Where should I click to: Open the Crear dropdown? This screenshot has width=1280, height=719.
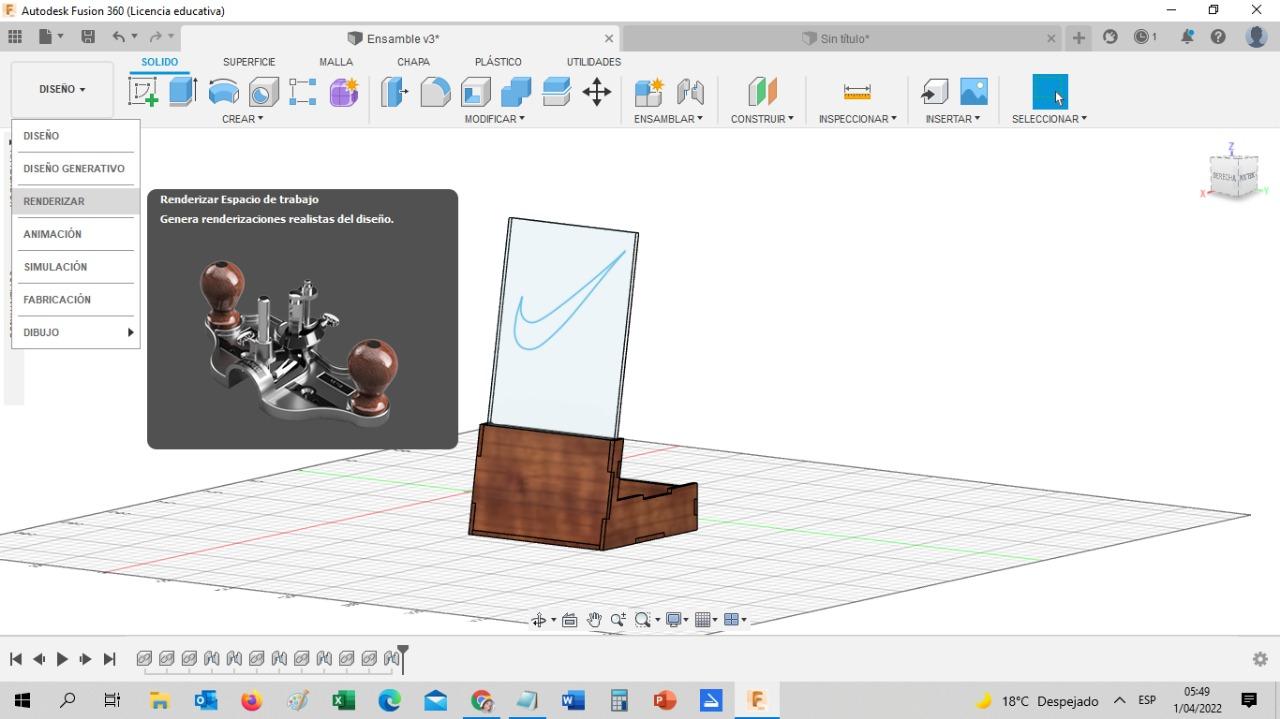coord(242,119)
